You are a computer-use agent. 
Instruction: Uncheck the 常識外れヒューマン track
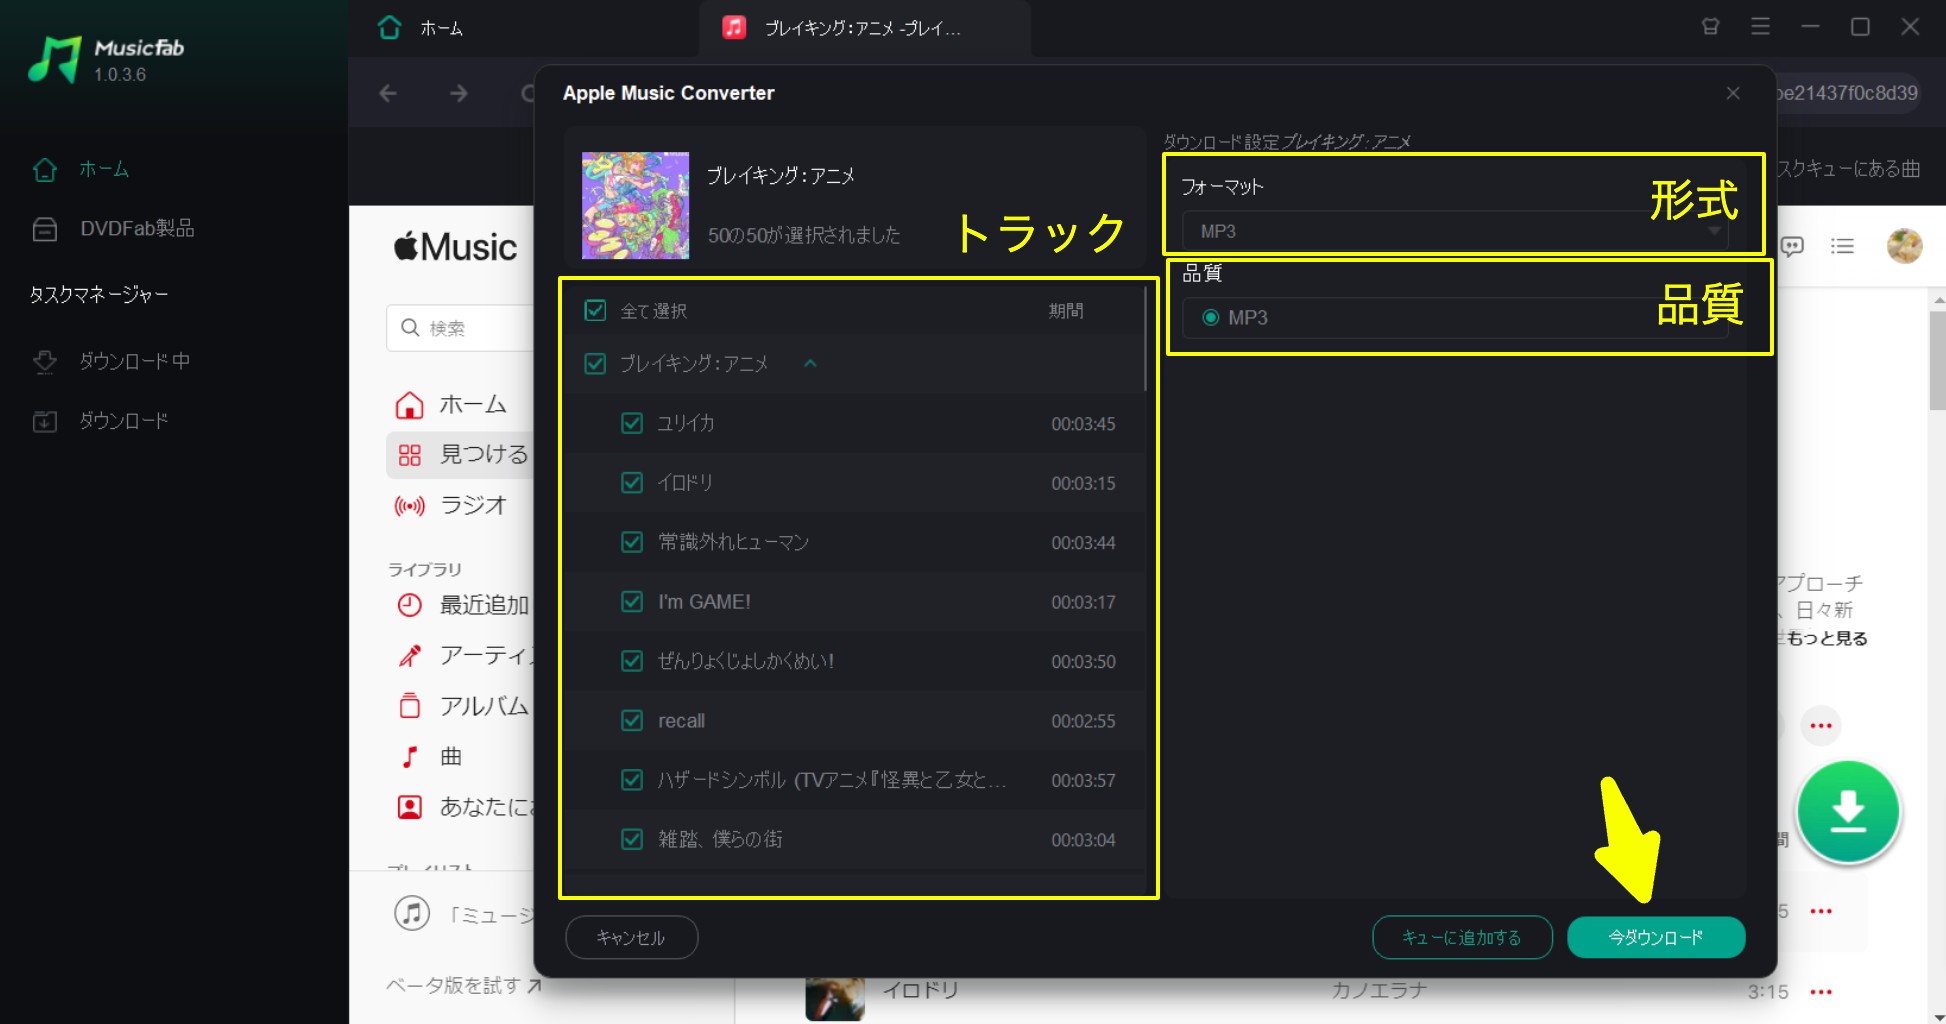click(x=632, y=542)
